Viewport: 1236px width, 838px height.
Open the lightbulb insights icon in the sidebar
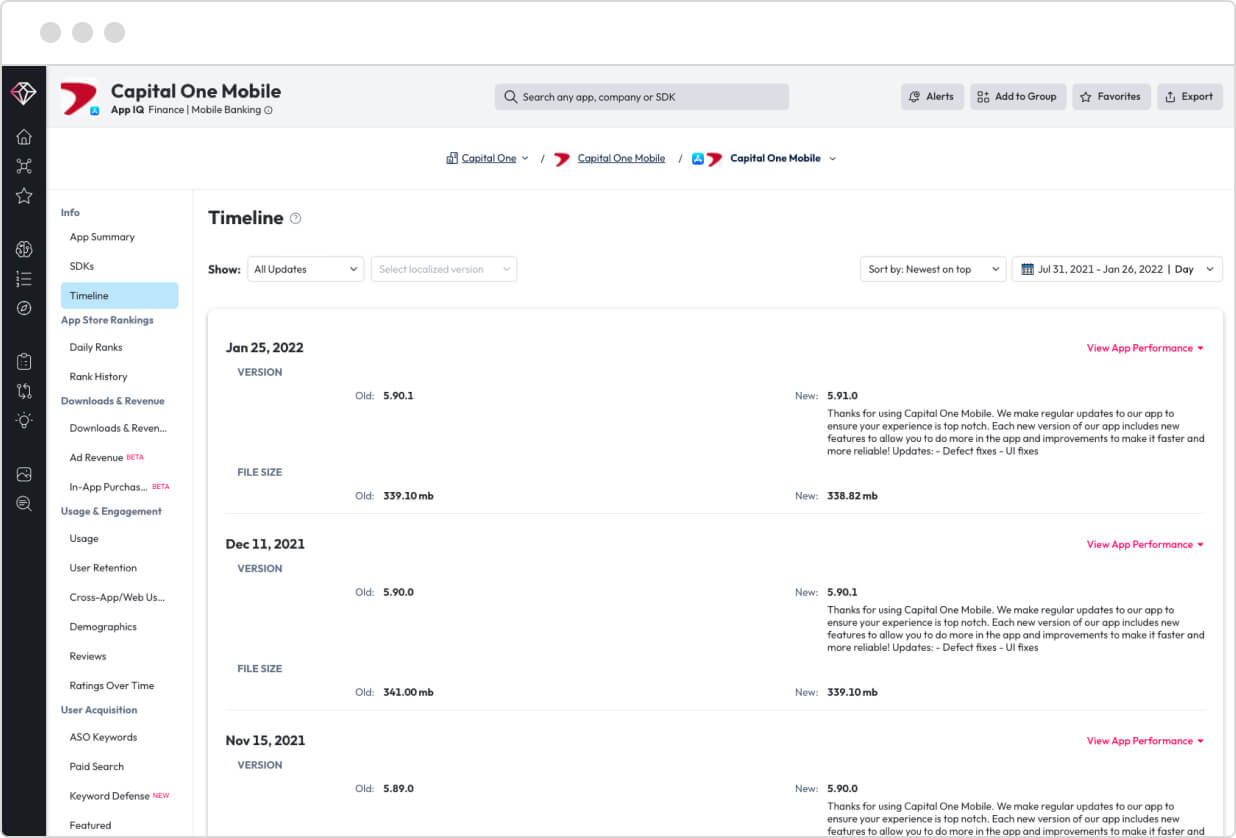[24, 420]
